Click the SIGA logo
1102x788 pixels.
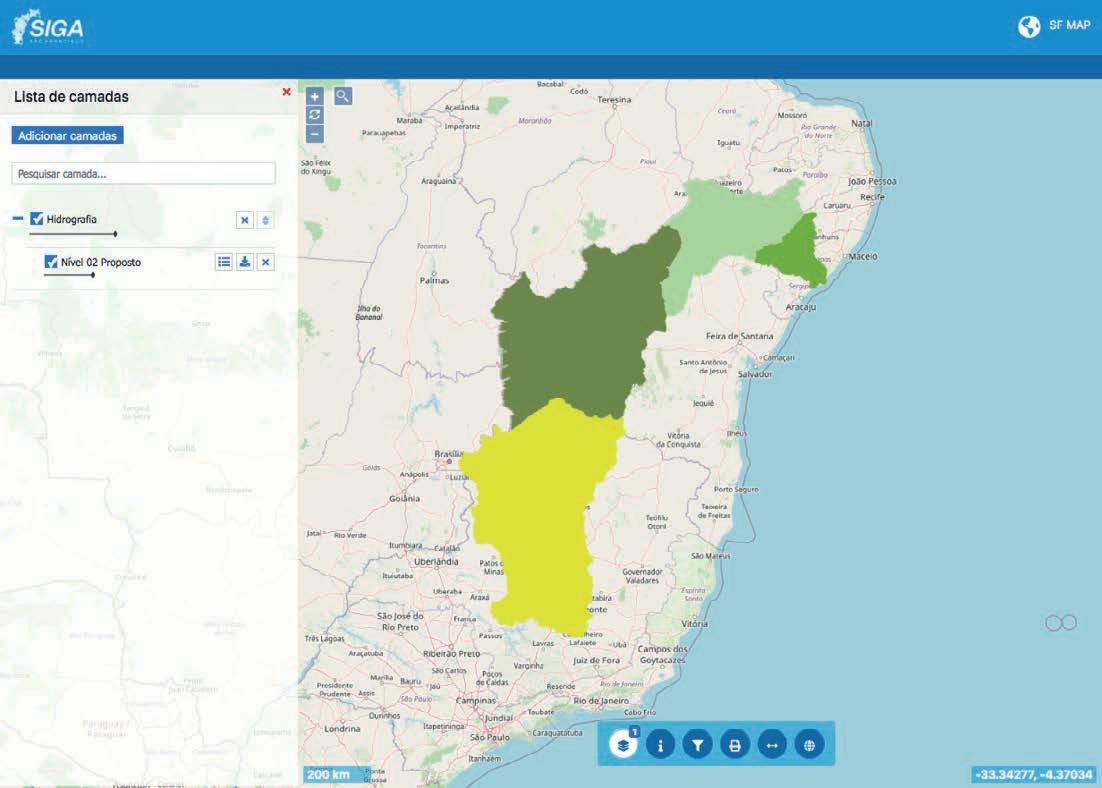[48, 27]
